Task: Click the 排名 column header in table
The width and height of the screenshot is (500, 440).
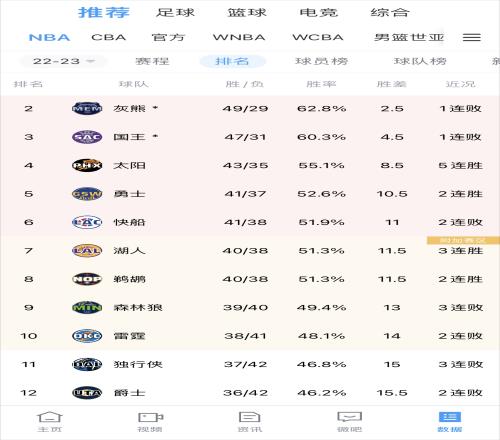Action: 28,84
